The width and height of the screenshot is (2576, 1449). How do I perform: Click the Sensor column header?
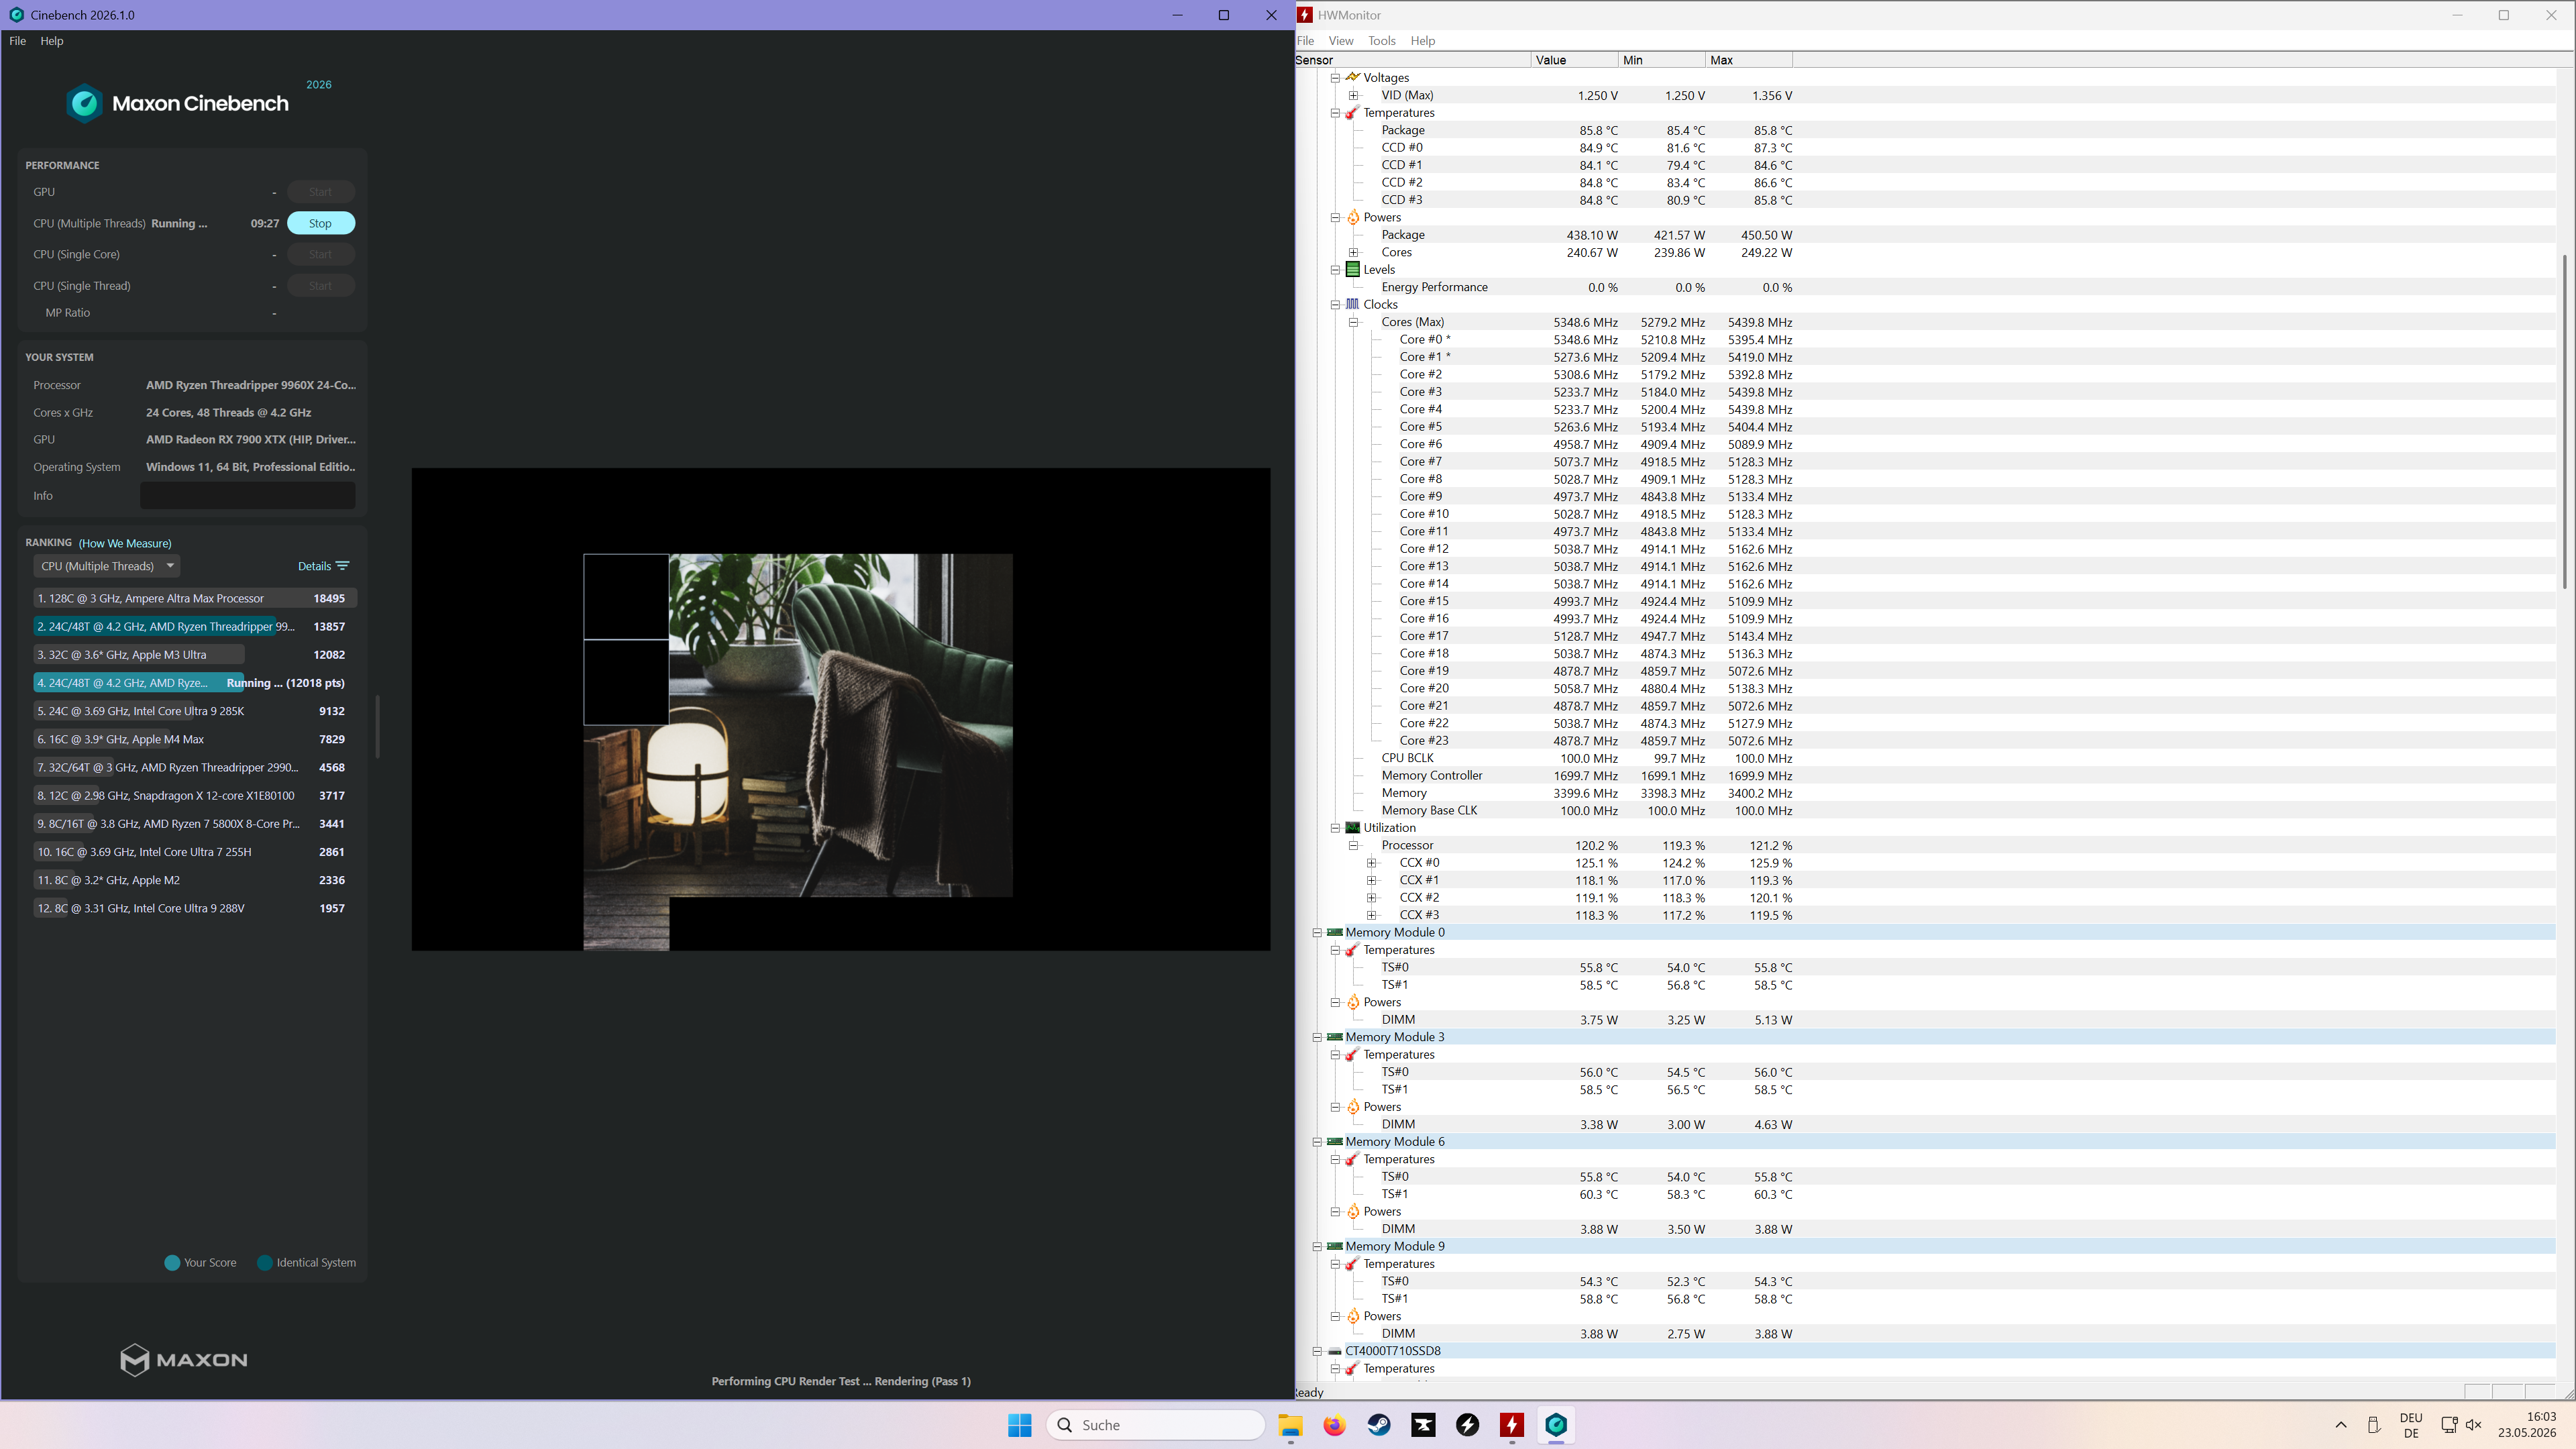point(1412,60)
